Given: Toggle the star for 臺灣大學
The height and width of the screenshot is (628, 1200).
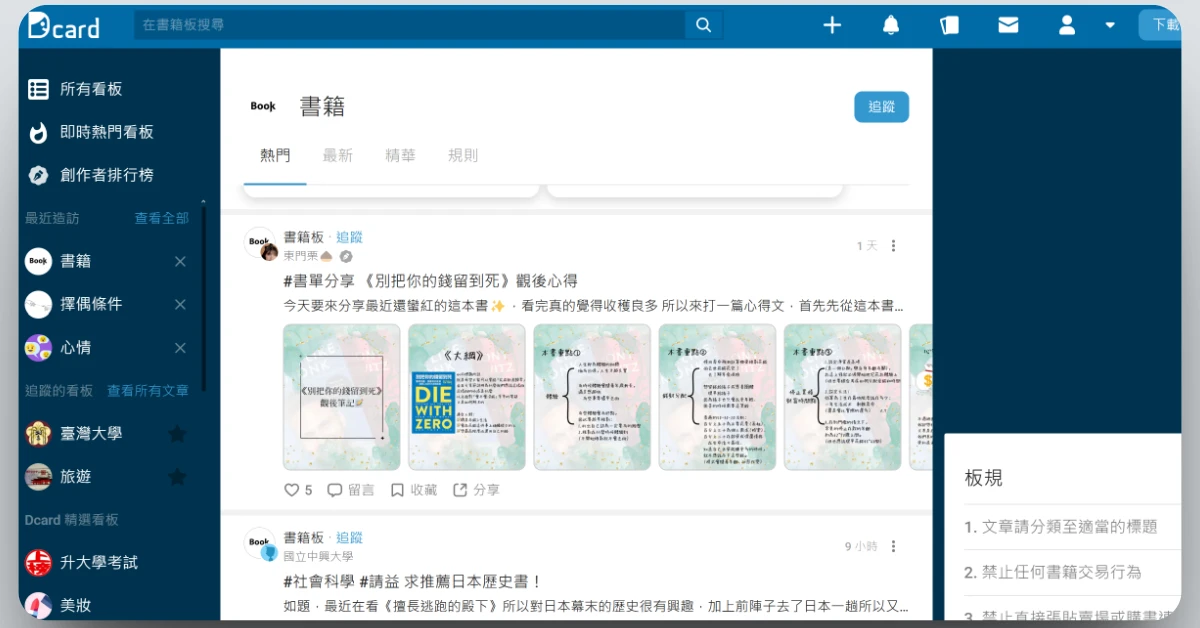Looking at the screenshot, I should (177, 434).
